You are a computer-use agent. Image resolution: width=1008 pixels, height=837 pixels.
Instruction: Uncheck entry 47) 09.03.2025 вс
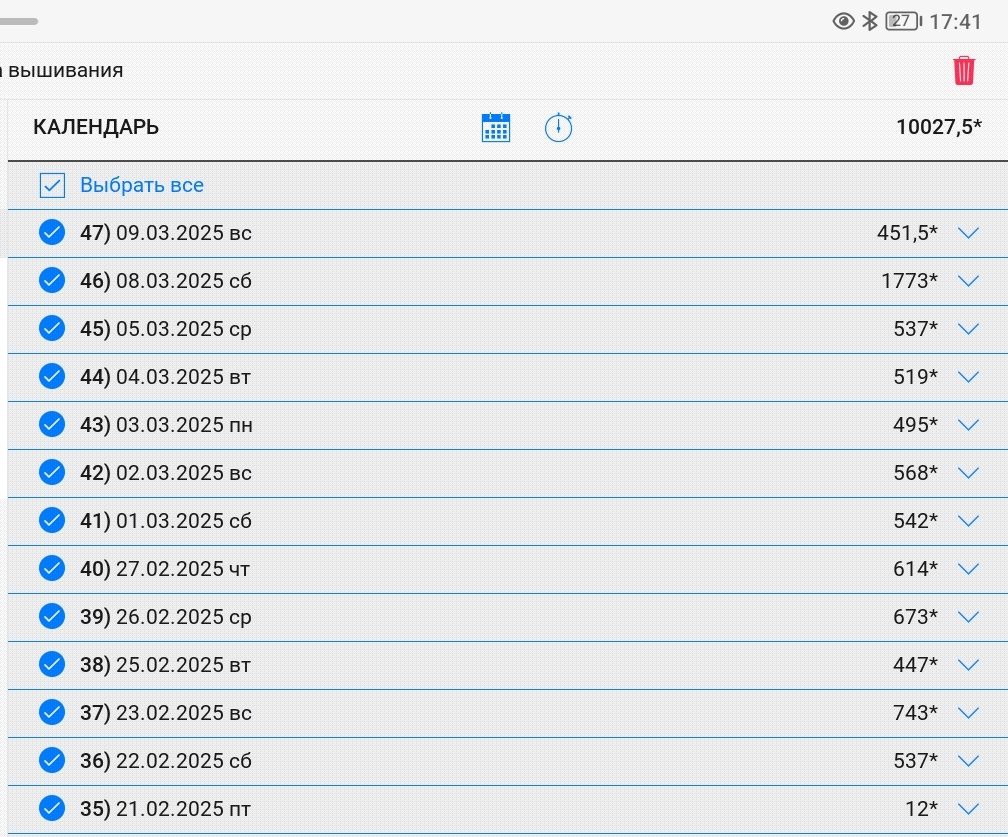pos(52,233)
